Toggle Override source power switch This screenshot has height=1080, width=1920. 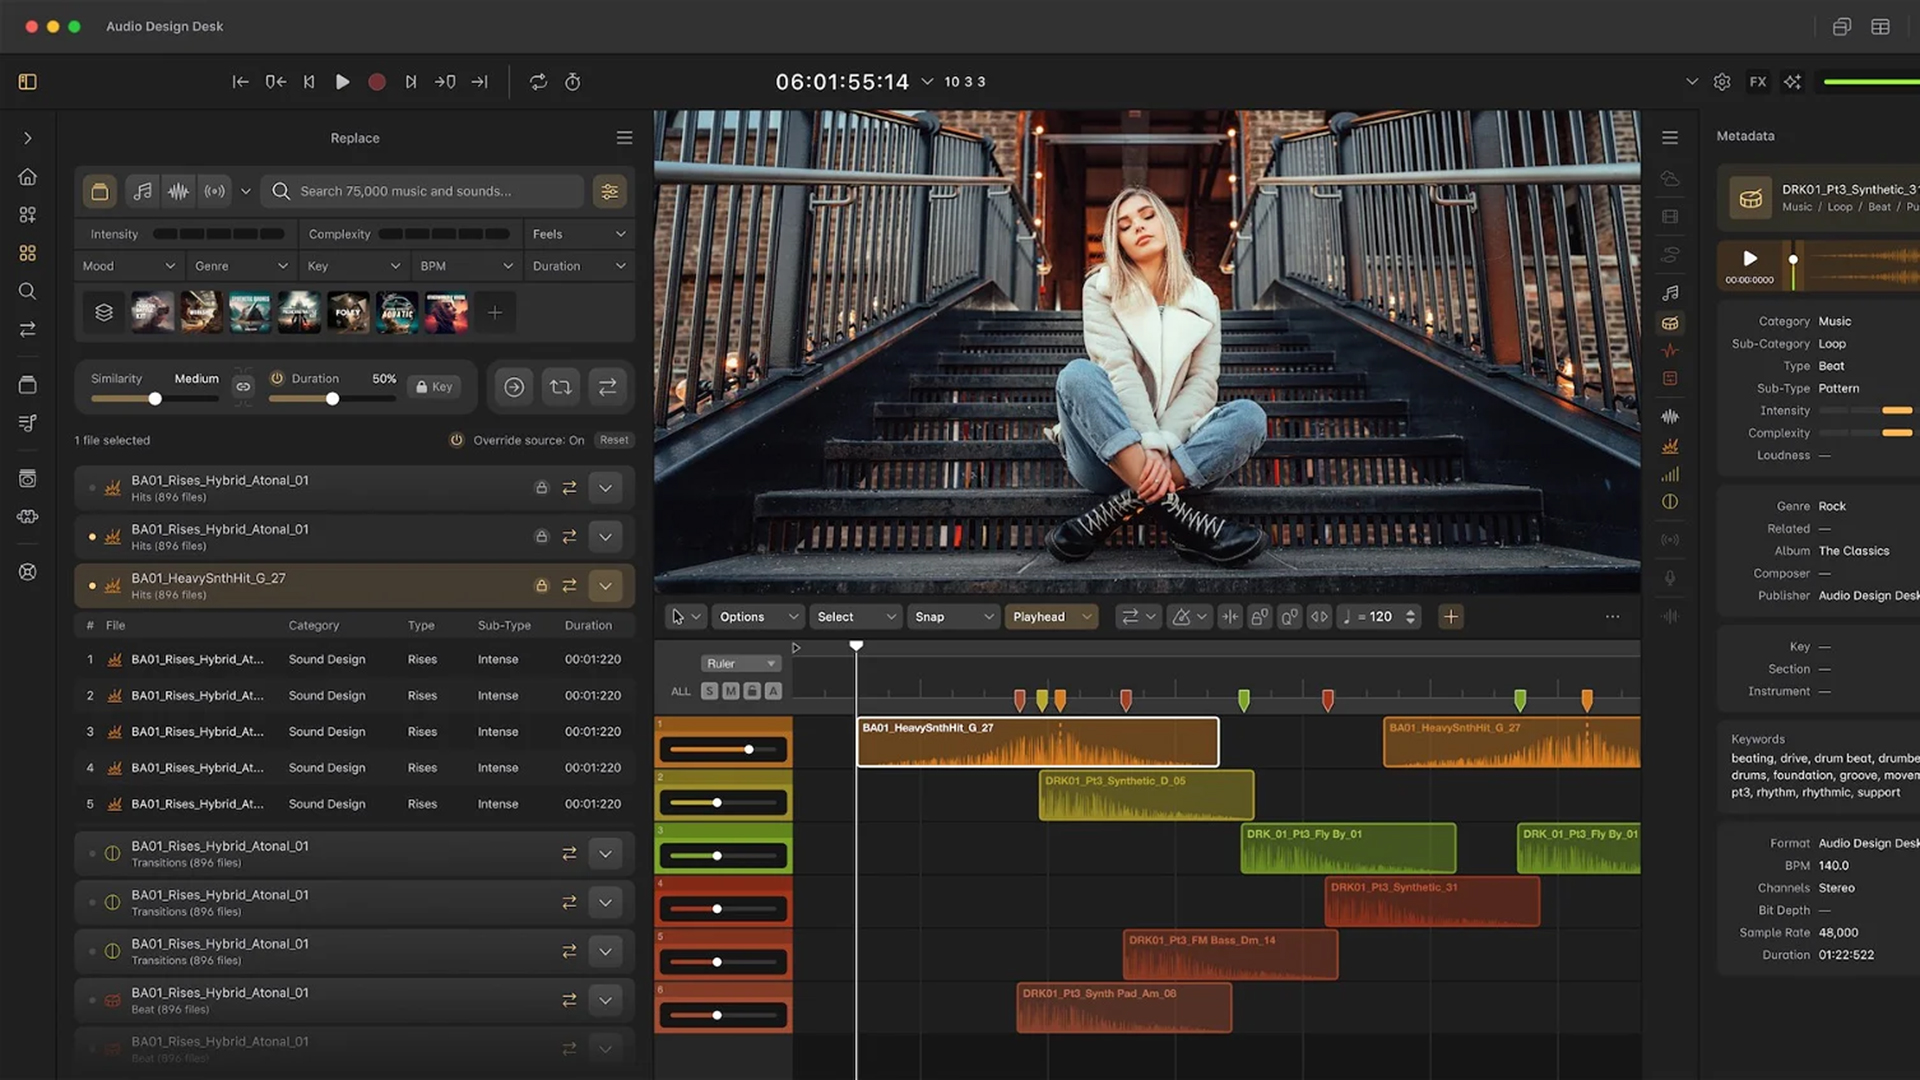point(457,440)
